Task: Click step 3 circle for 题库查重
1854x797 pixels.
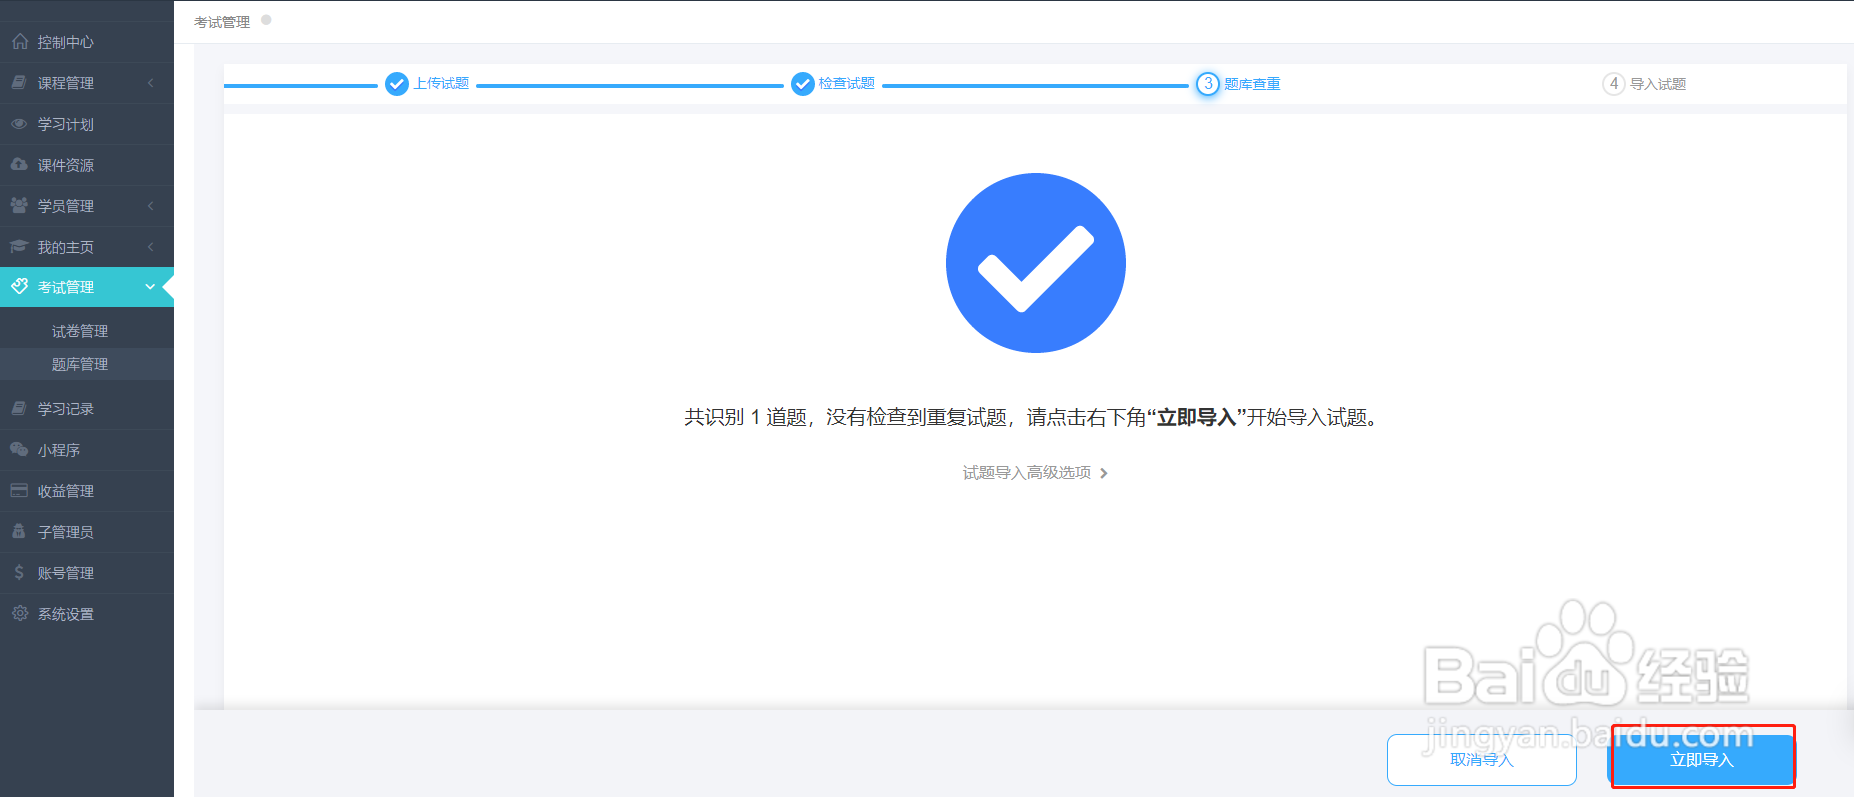Action: click(x=1208, y=84)
